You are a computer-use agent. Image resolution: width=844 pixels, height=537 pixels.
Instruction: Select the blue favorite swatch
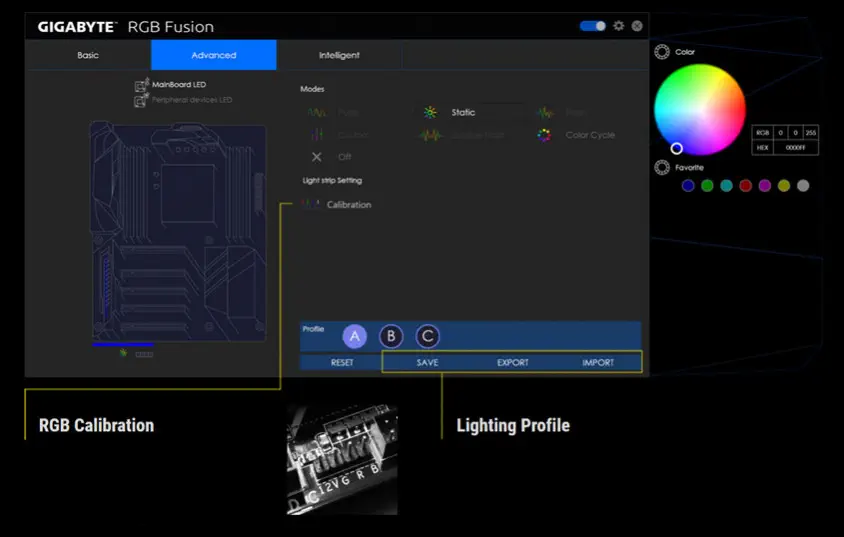coord(688,186)
